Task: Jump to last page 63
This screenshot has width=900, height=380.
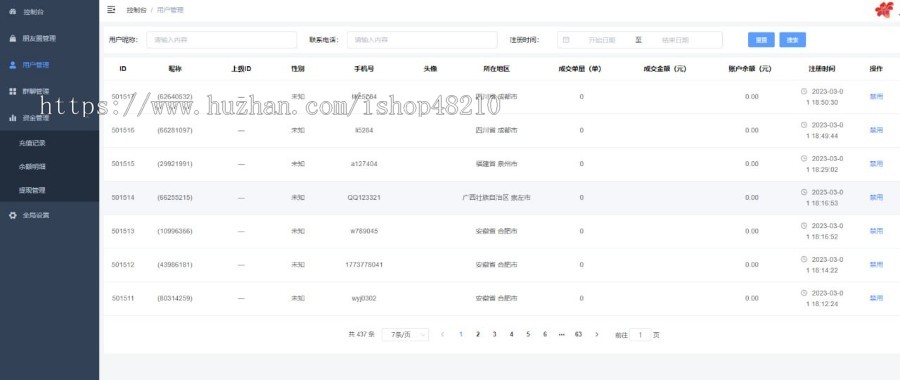Action: 578,334
